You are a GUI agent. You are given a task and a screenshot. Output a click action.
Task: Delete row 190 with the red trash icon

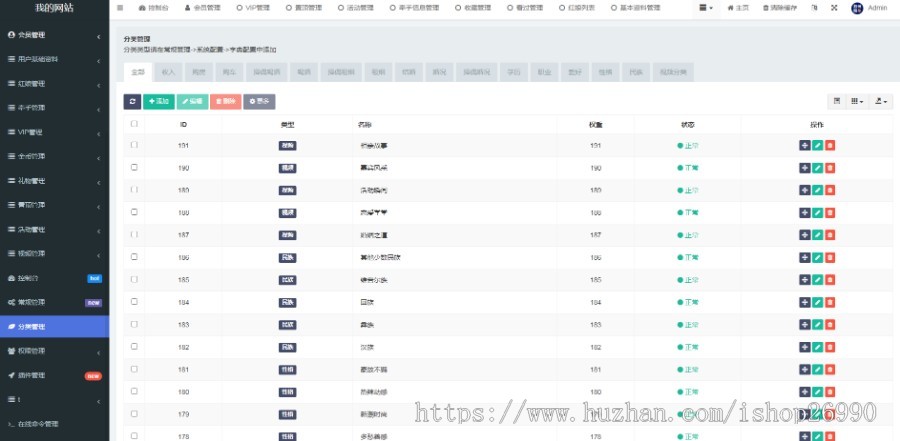(830, 168)
